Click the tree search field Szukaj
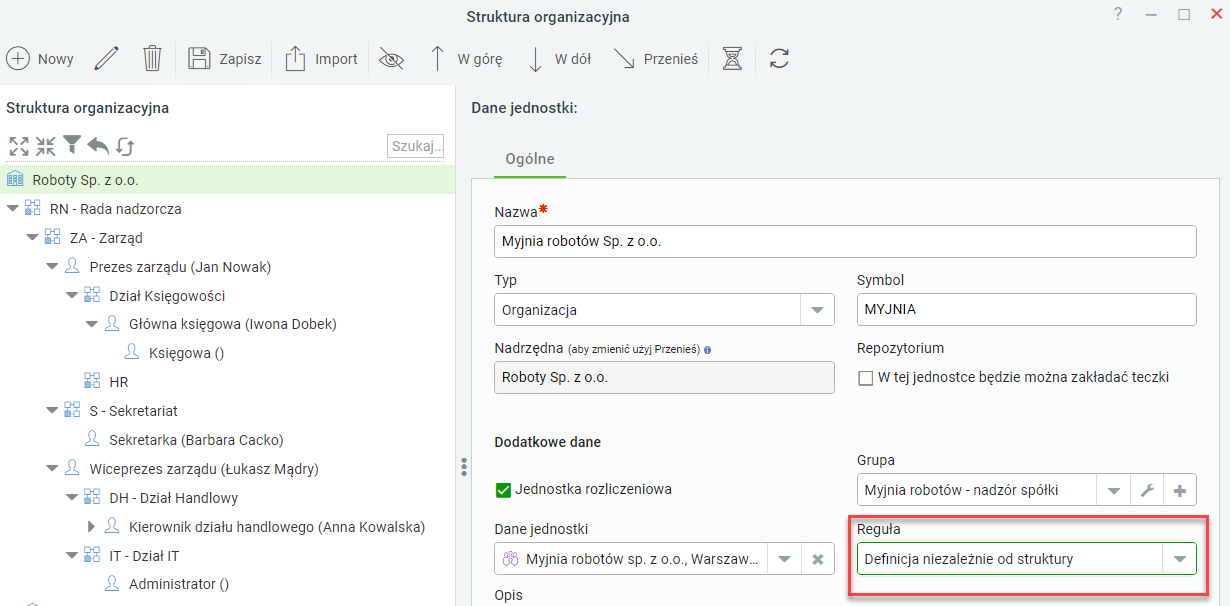This screenshot has height=606, width=1230. click(415, 146)
